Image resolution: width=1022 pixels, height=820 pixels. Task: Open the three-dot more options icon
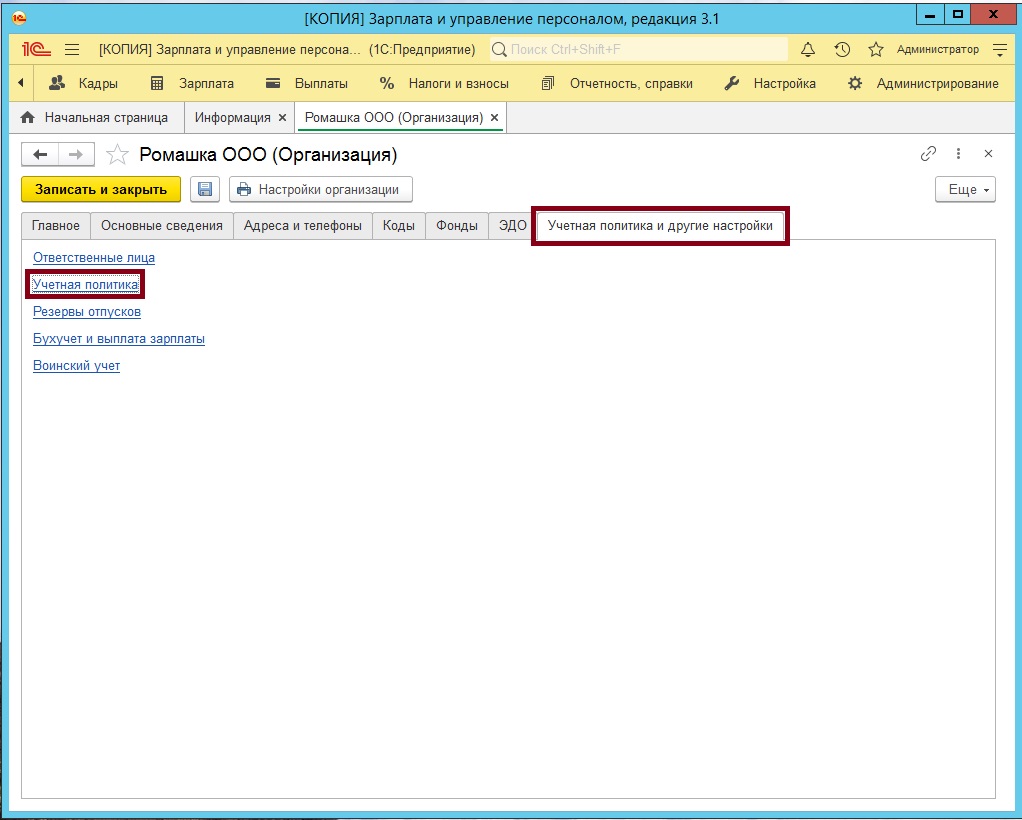point(958,154)
